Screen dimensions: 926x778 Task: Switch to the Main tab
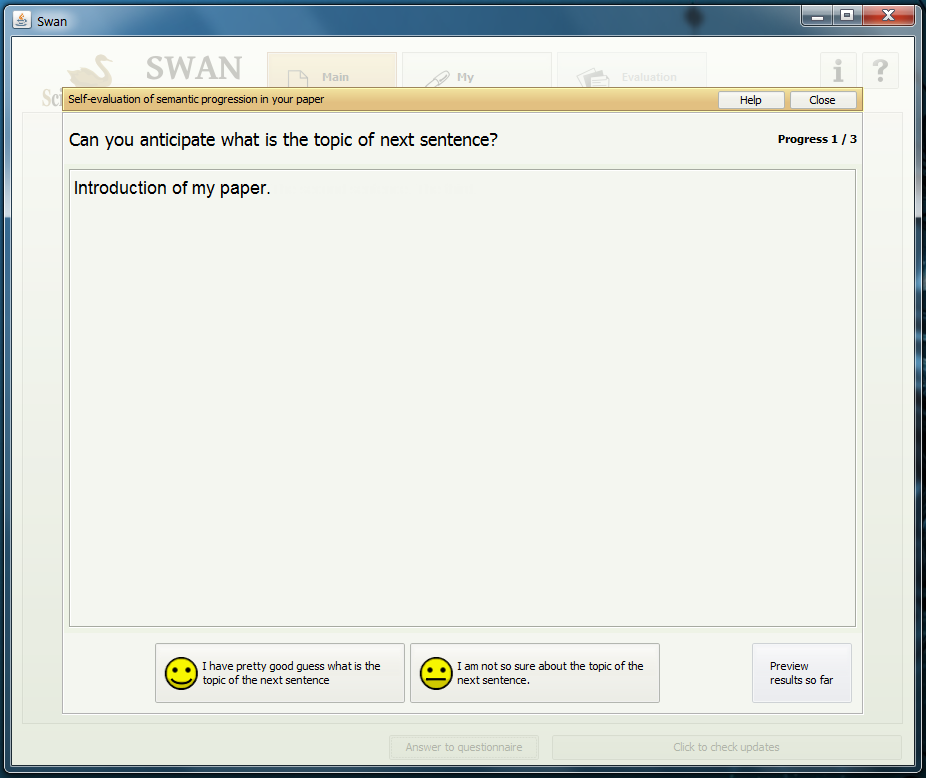click(332, 70)
